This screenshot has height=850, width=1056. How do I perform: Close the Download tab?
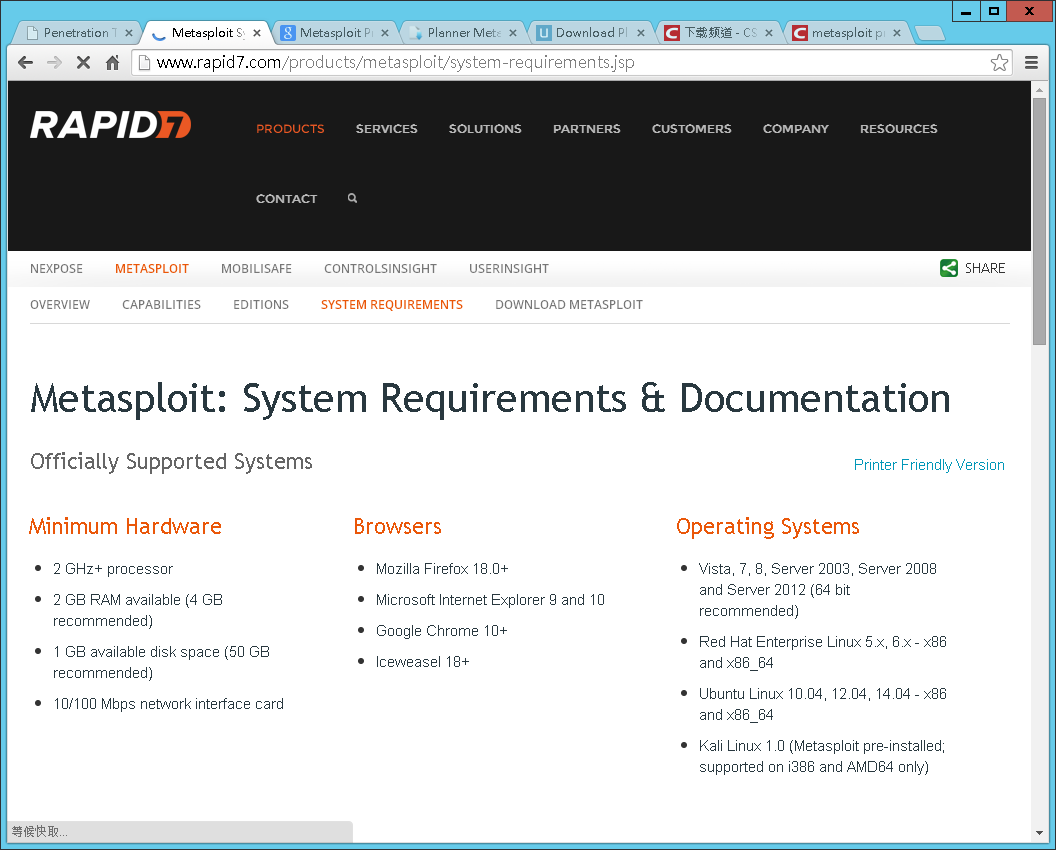click(x=640, y=32)
